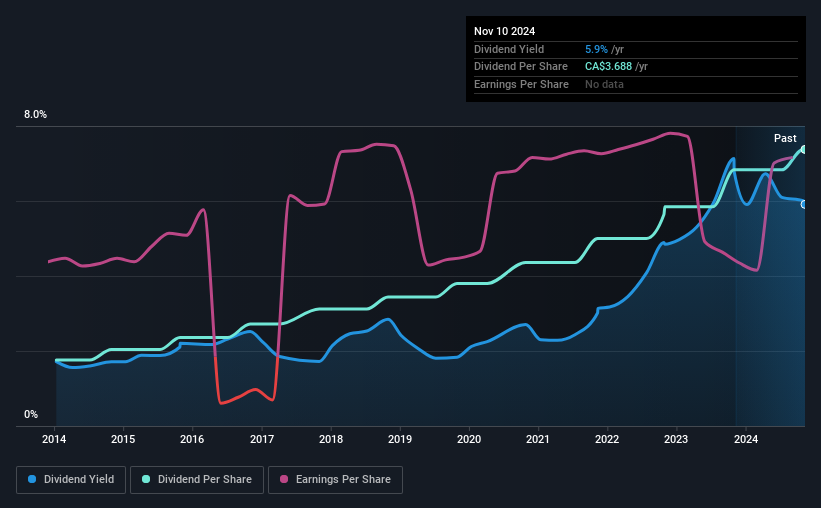Select the 2014 x-axis label

(54, 439)
